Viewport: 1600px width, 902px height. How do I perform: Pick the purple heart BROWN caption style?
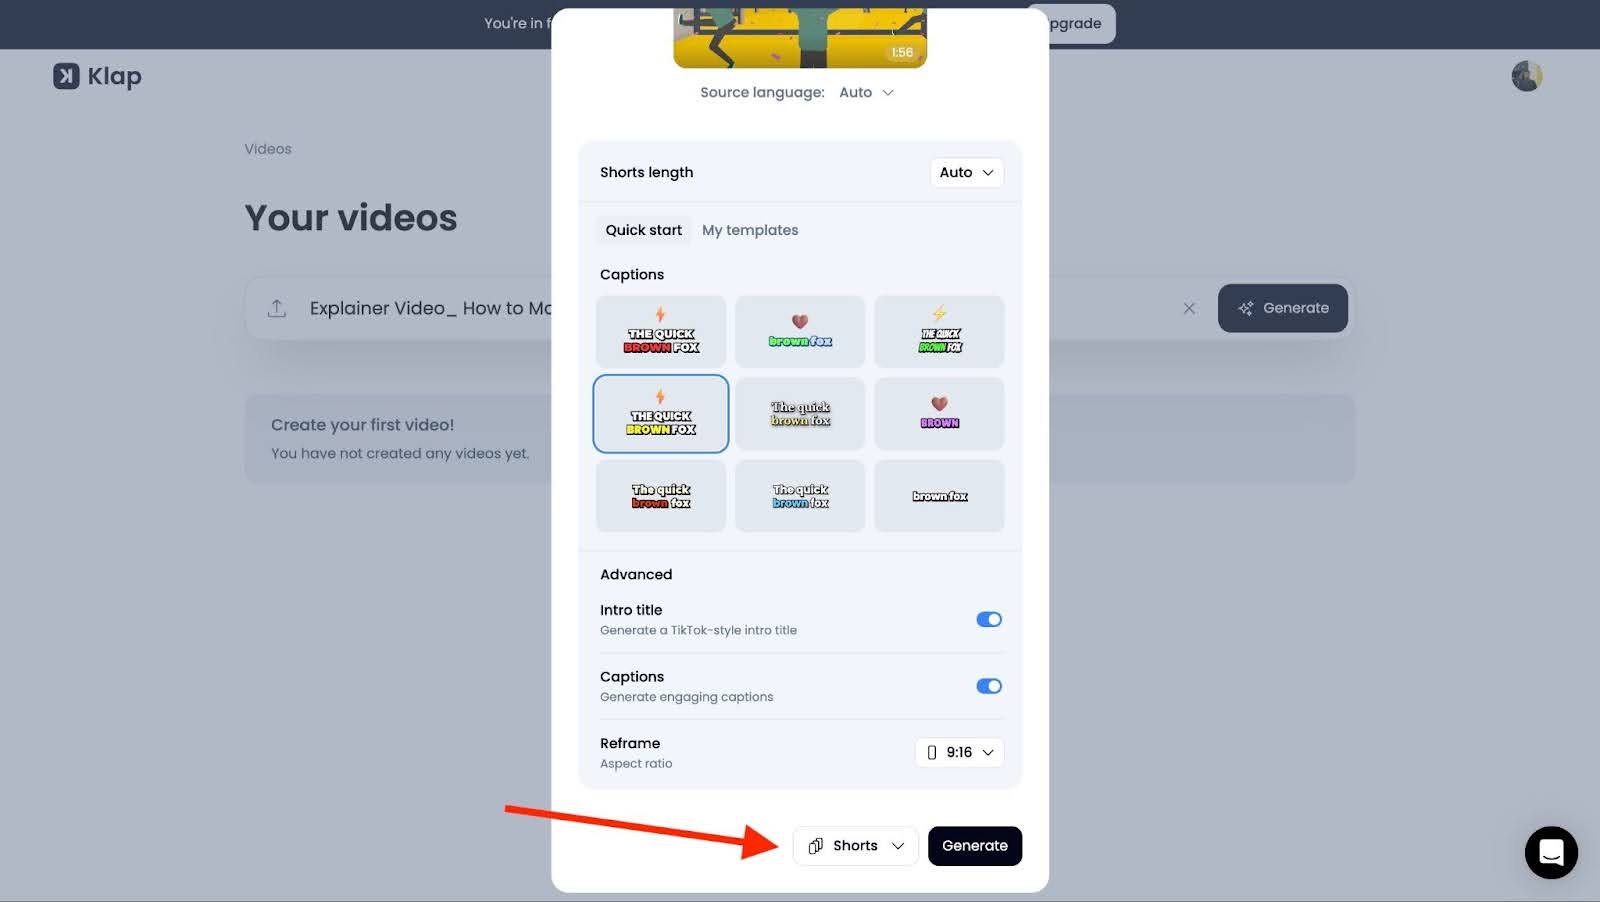click(939, 413)
